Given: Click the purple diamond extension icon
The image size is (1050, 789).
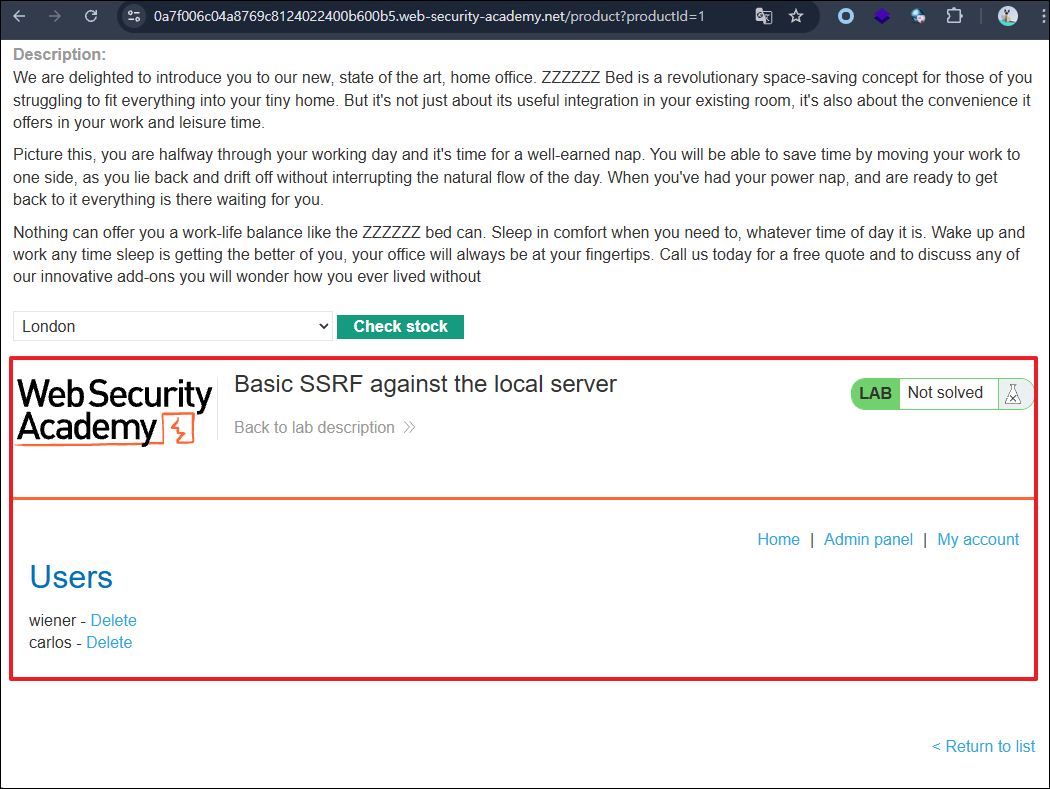Looking at the screenshot, I should click(882, 16).
